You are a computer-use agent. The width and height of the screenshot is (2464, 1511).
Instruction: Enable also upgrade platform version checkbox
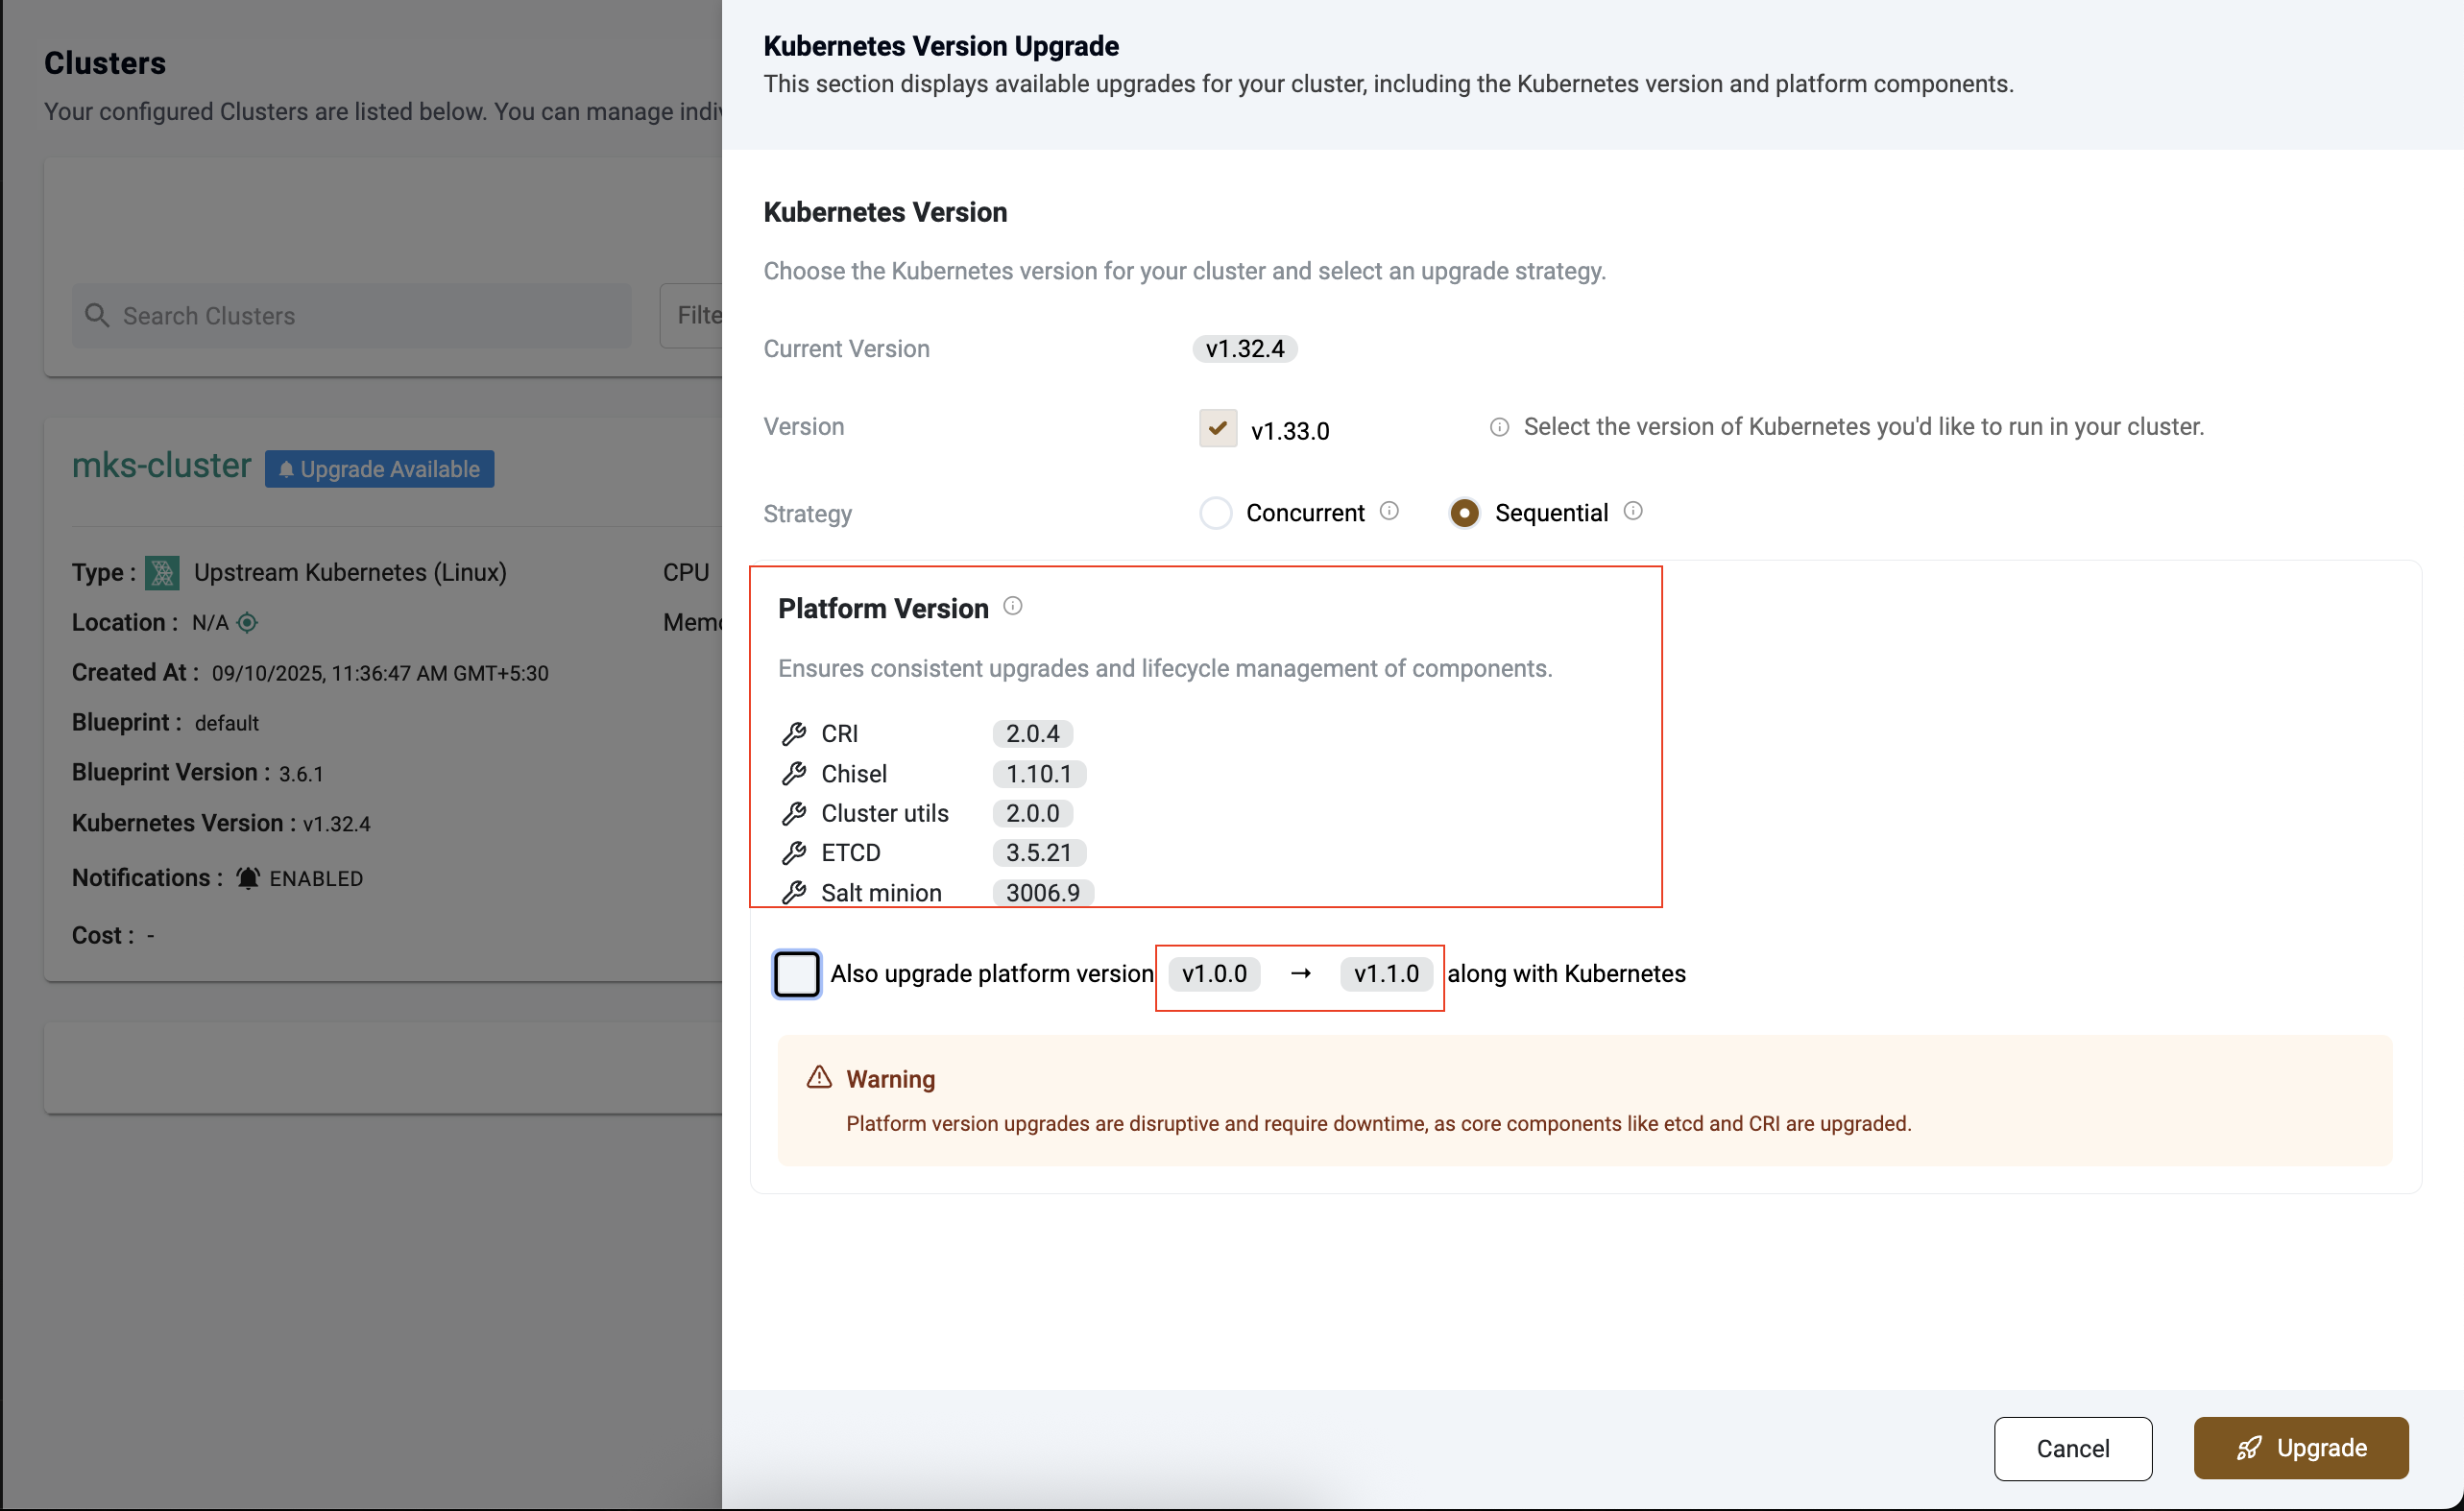[797, 974]
